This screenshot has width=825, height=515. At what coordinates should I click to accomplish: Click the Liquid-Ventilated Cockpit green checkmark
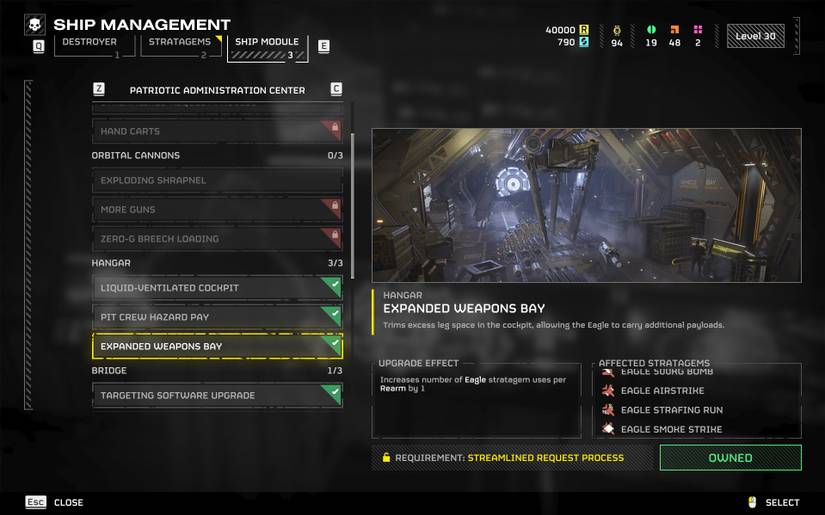(335, 285)
